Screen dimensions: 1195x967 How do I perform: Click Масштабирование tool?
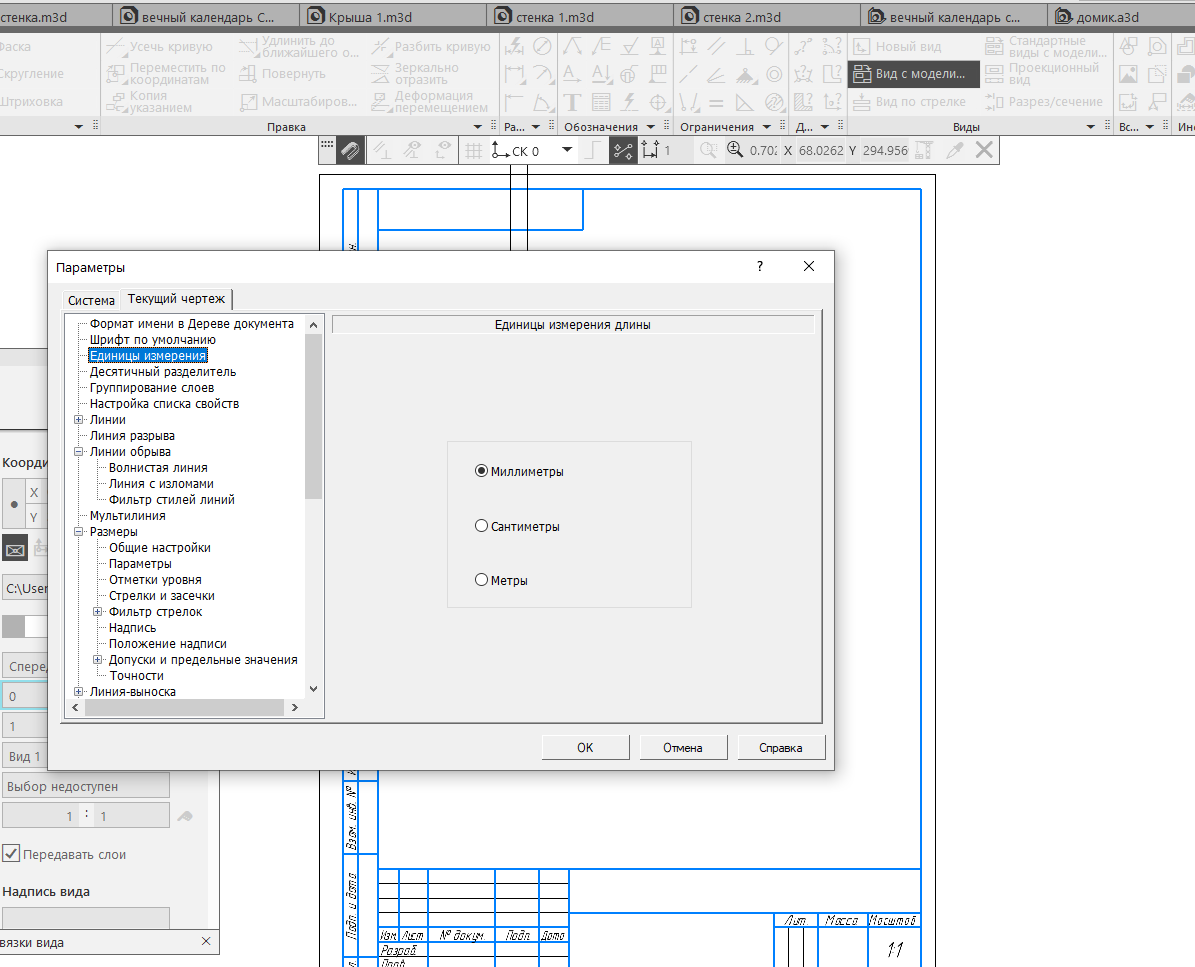pyautogui.click(x=298, y=101)
